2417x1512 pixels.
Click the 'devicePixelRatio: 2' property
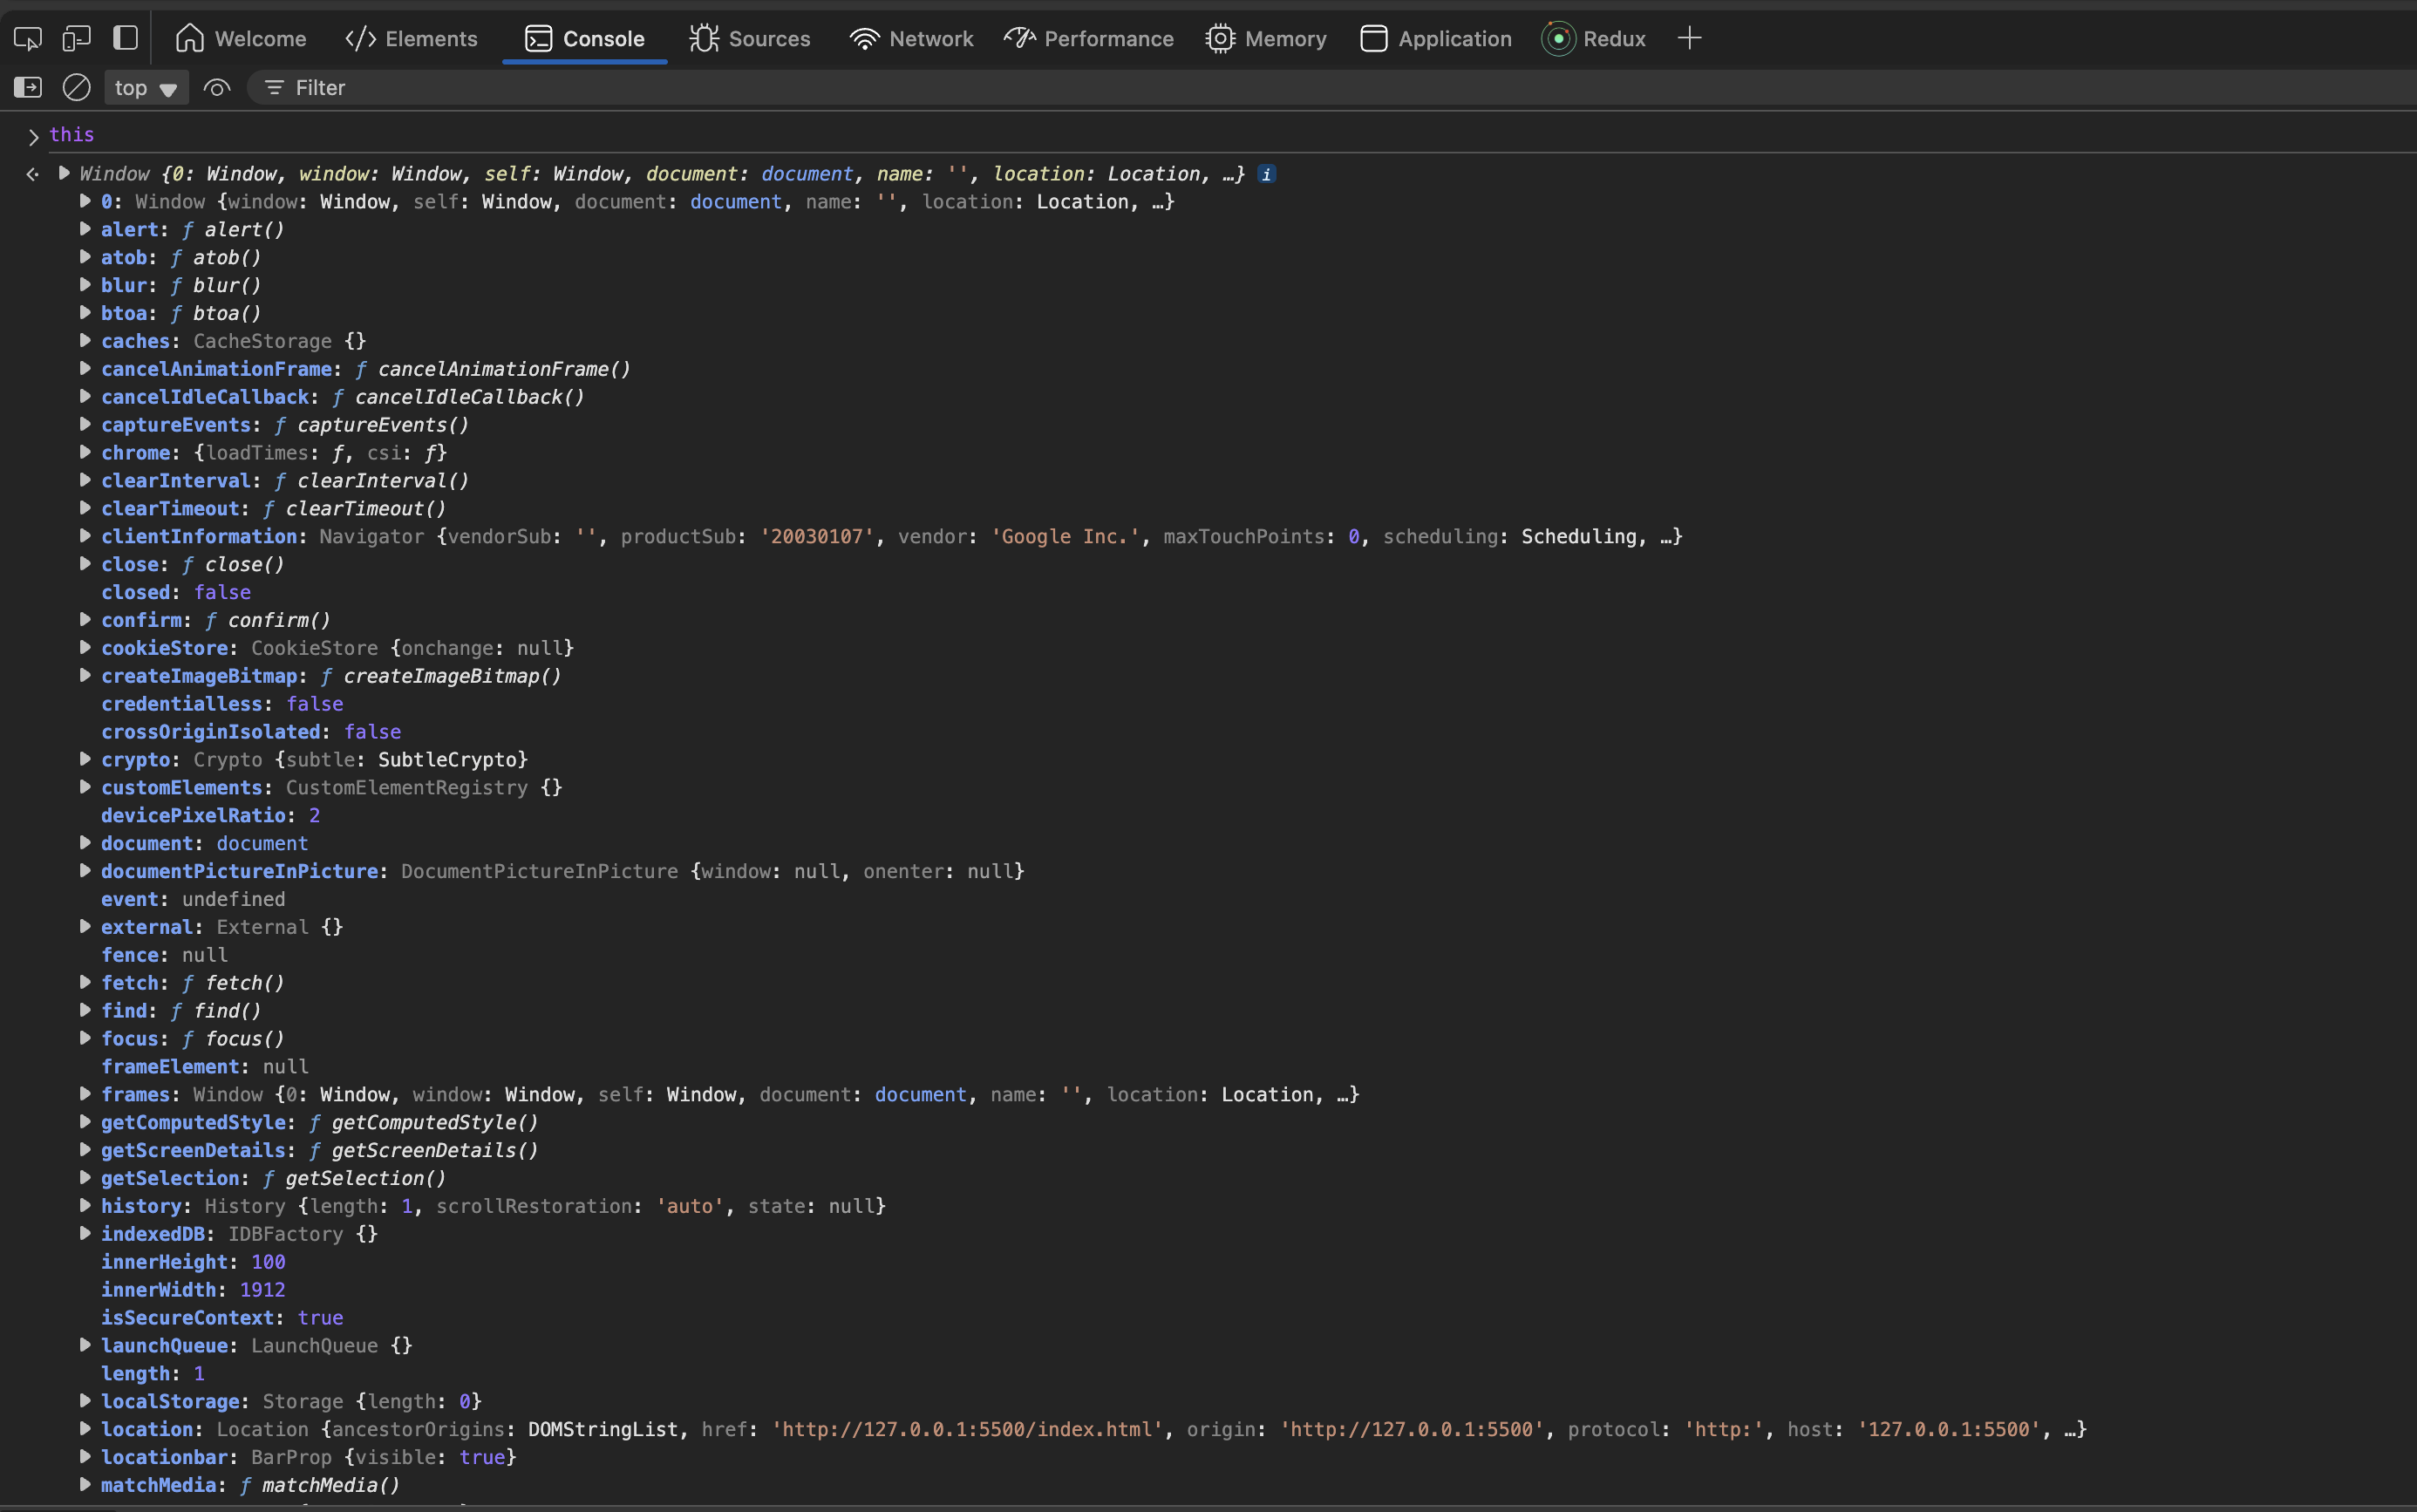click(211, 816)
